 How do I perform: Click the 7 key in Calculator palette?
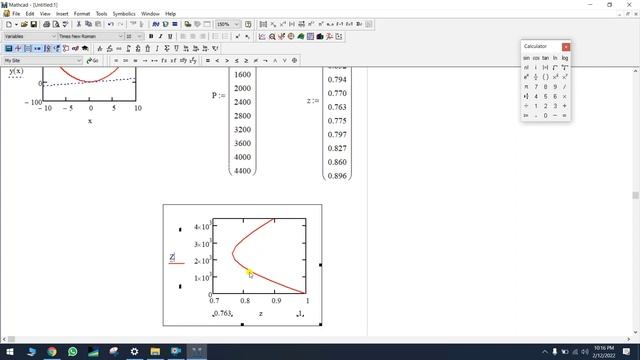536,87
